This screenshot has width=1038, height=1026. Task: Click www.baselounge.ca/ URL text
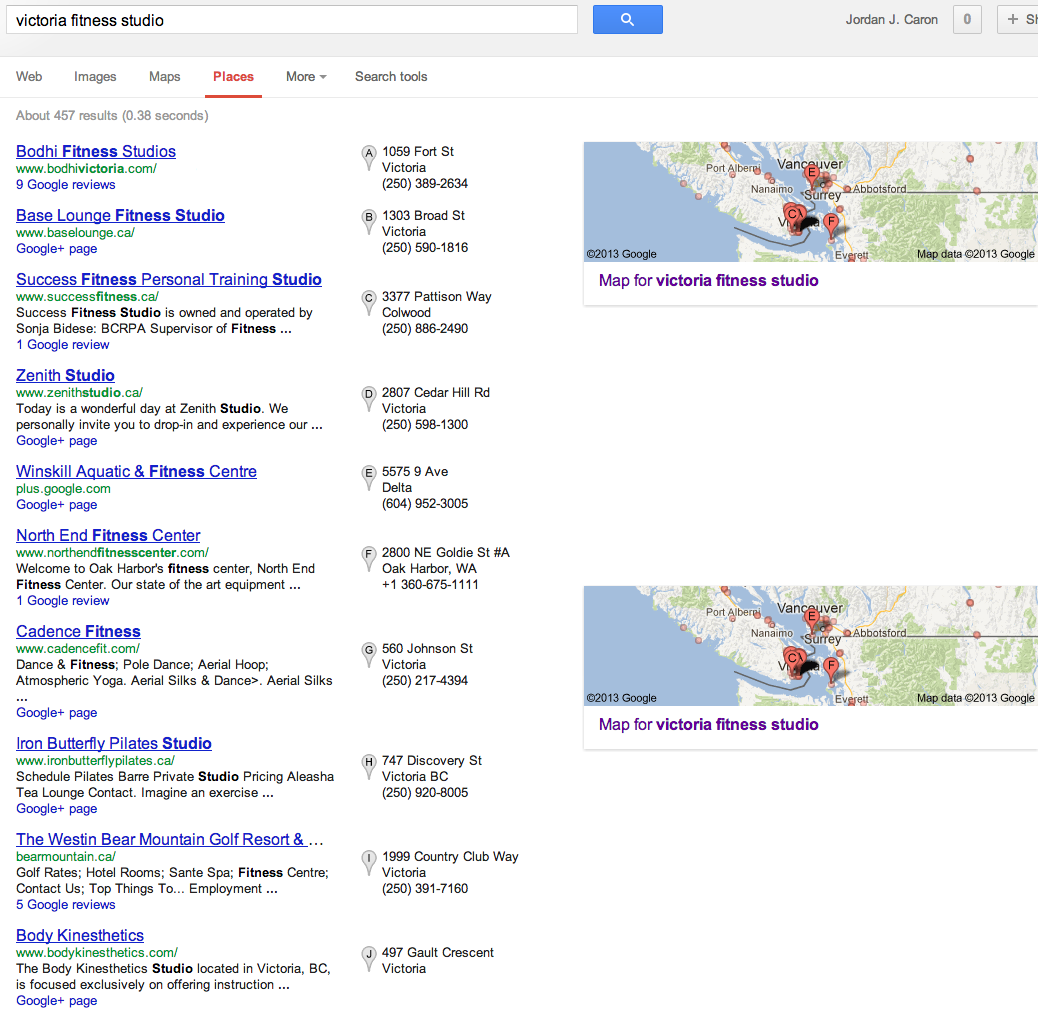pos(75,233)
